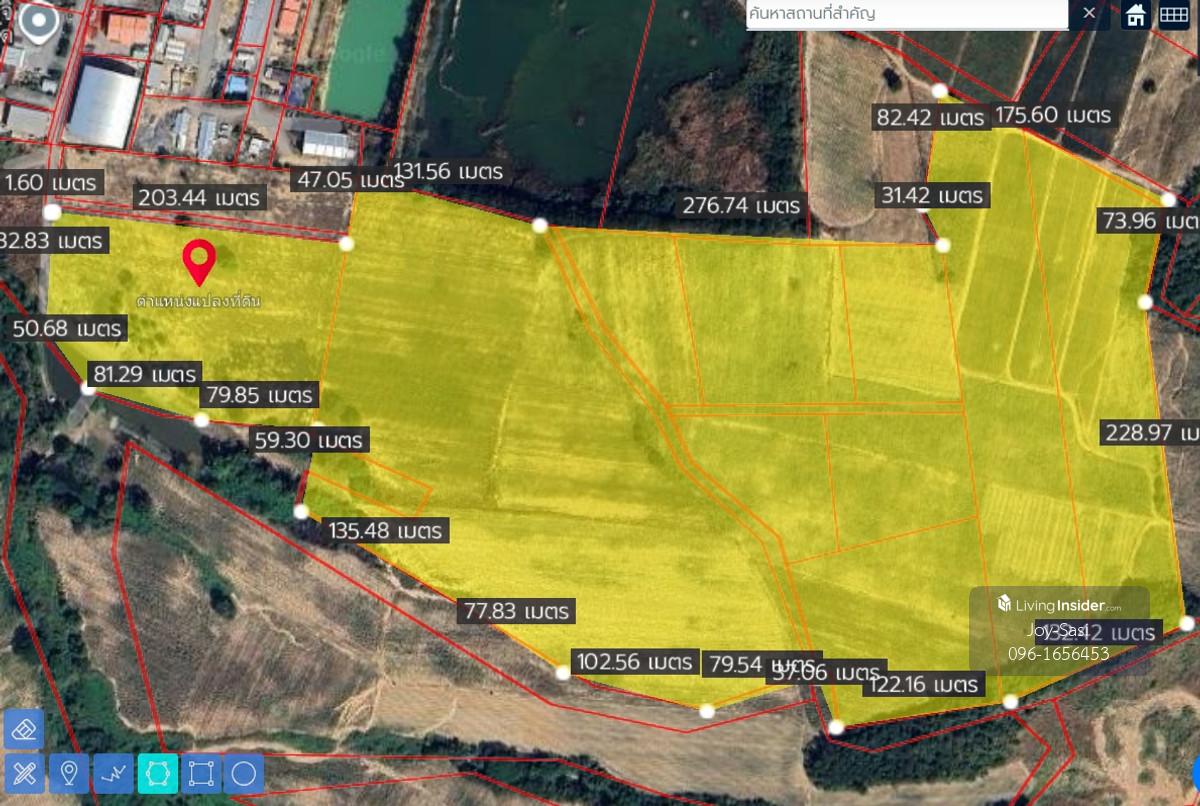Click the LivingInsider.com watermark logo
This screenshot has width=1200, height=806.
(x=1059, y=605)
